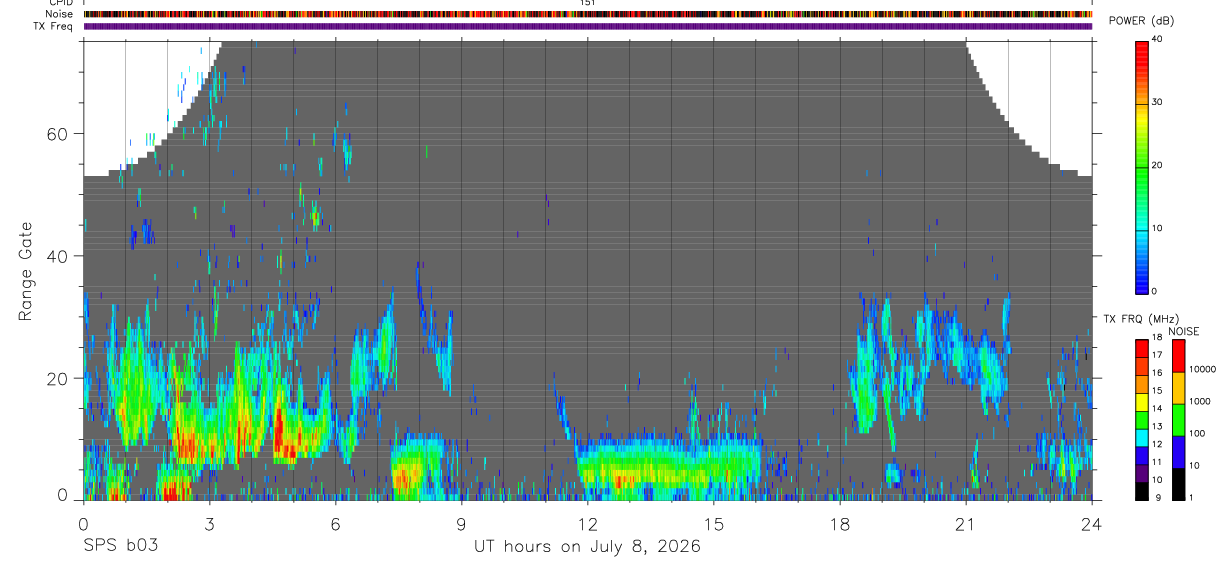Screen dimensions: 1228x567
Task: Click the UT hours on July 8, 2026 title
Action: point(588,546)
